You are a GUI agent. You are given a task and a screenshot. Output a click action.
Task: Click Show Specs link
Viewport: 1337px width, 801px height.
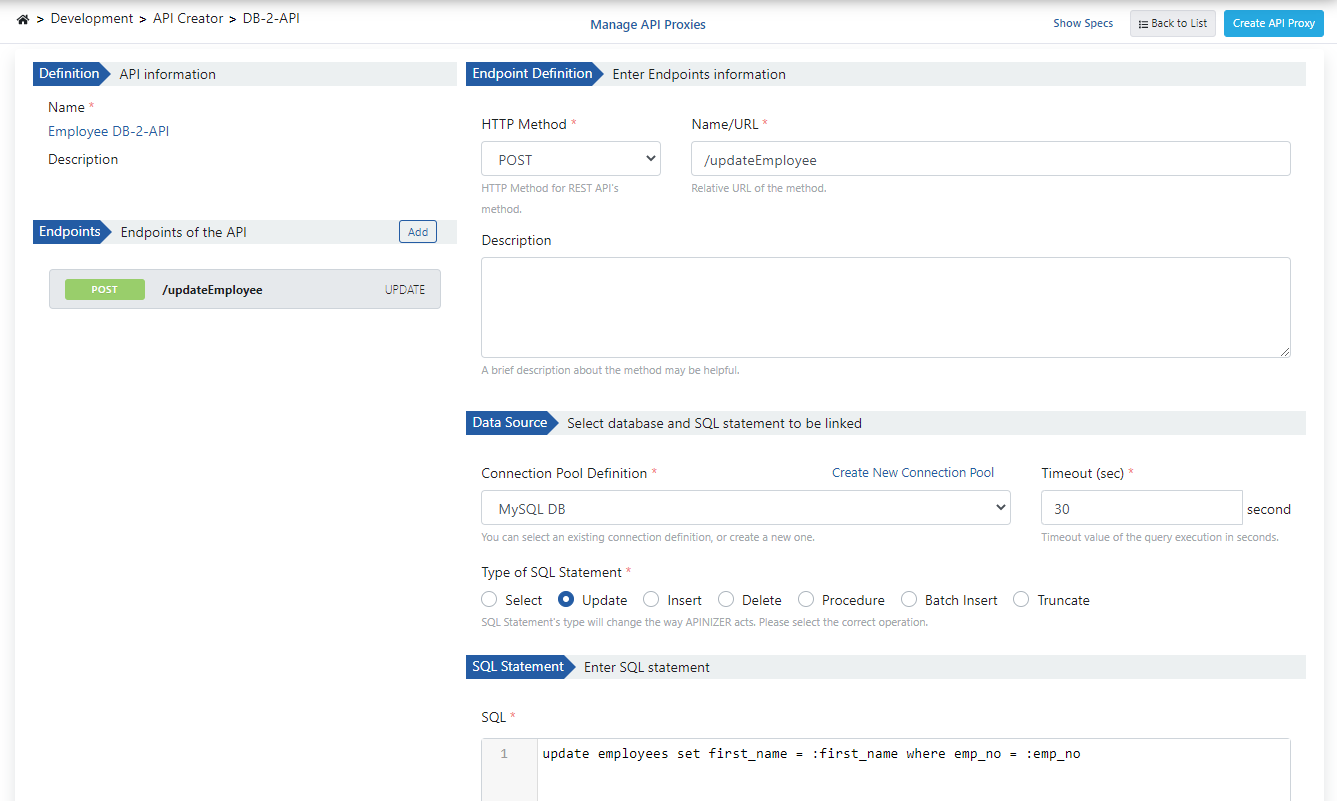click(1083, 23)
